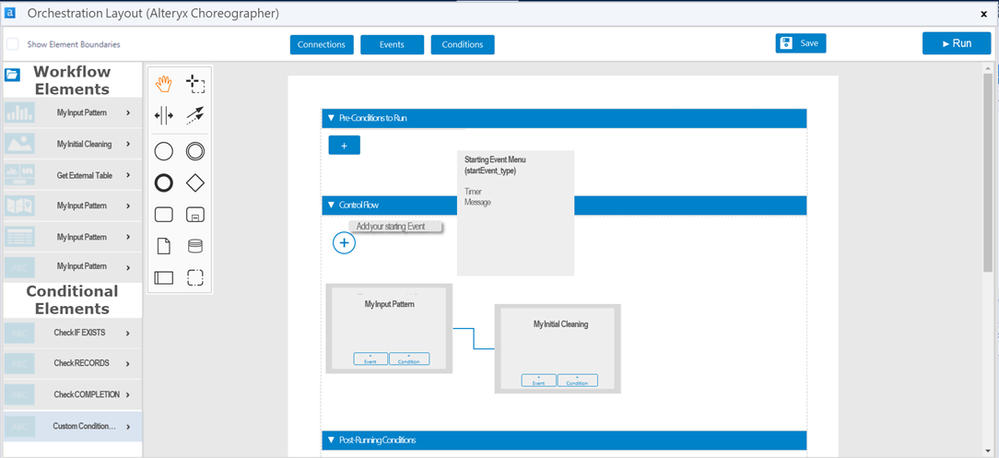The height and width of the screenshot is (458, 999).
Task: Add Event on My Initial Cleaning node
Action: pos(539,380)
